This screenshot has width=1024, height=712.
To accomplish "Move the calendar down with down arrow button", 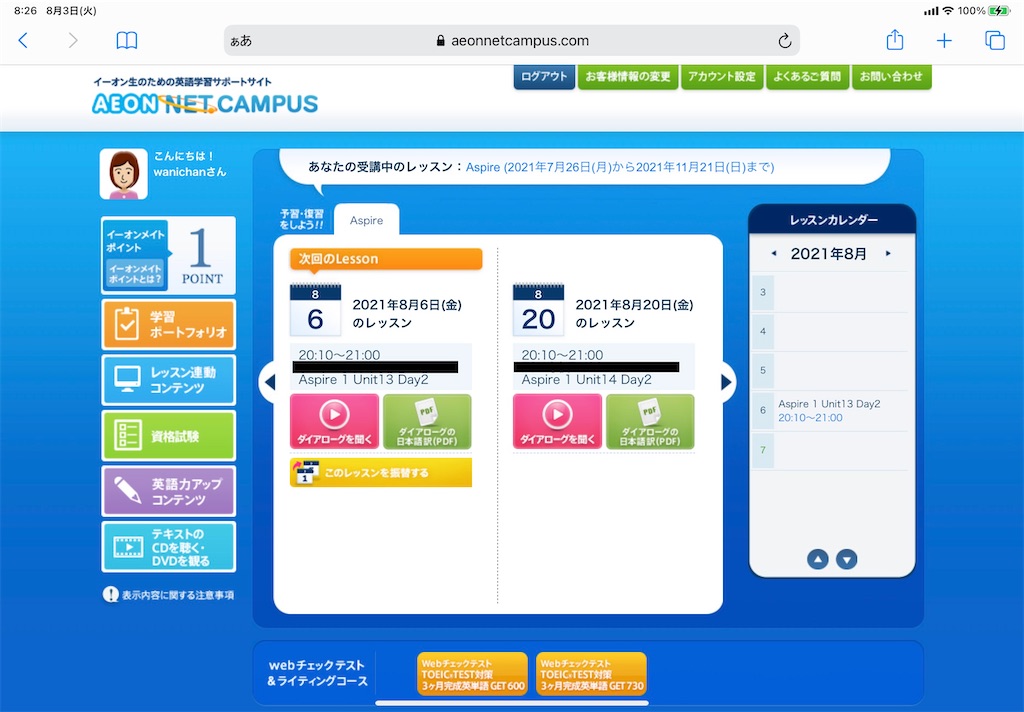I will (847, 559).
